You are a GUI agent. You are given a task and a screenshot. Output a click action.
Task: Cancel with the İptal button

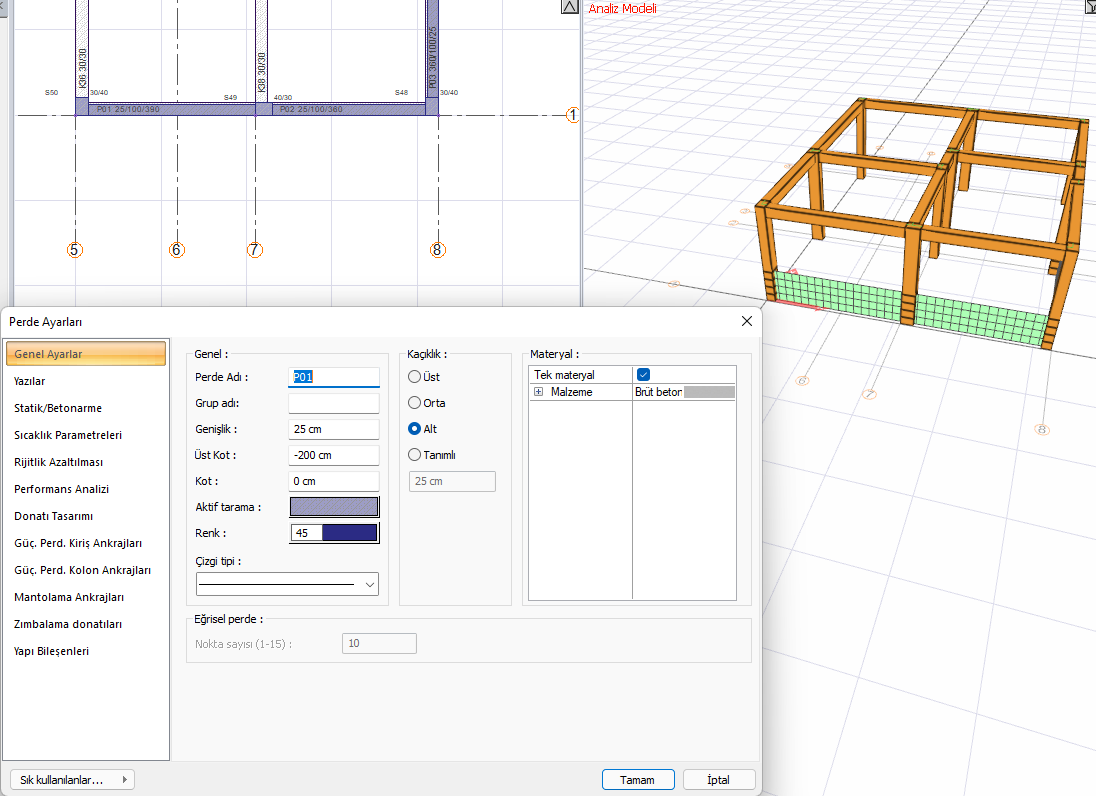point(719,780)
